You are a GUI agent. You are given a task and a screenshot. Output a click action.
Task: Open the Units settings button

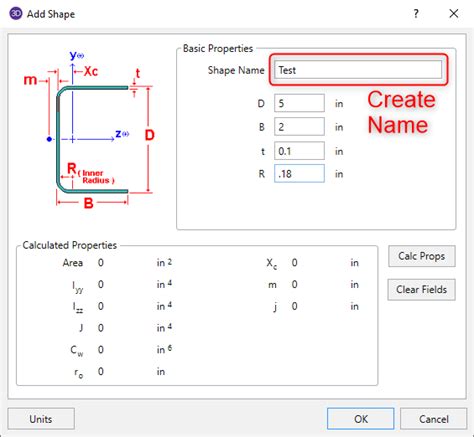[x=41, y=419]
